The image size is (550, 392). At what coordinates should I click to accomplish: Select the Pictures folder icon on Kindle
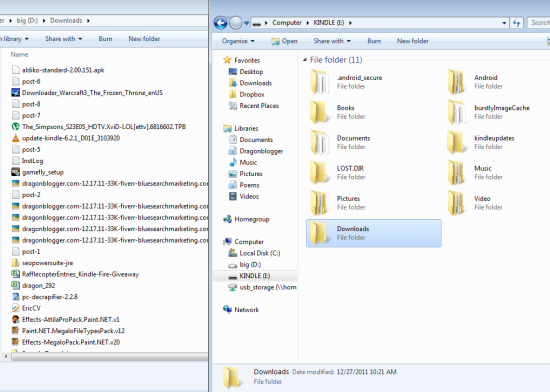point(319,203)
